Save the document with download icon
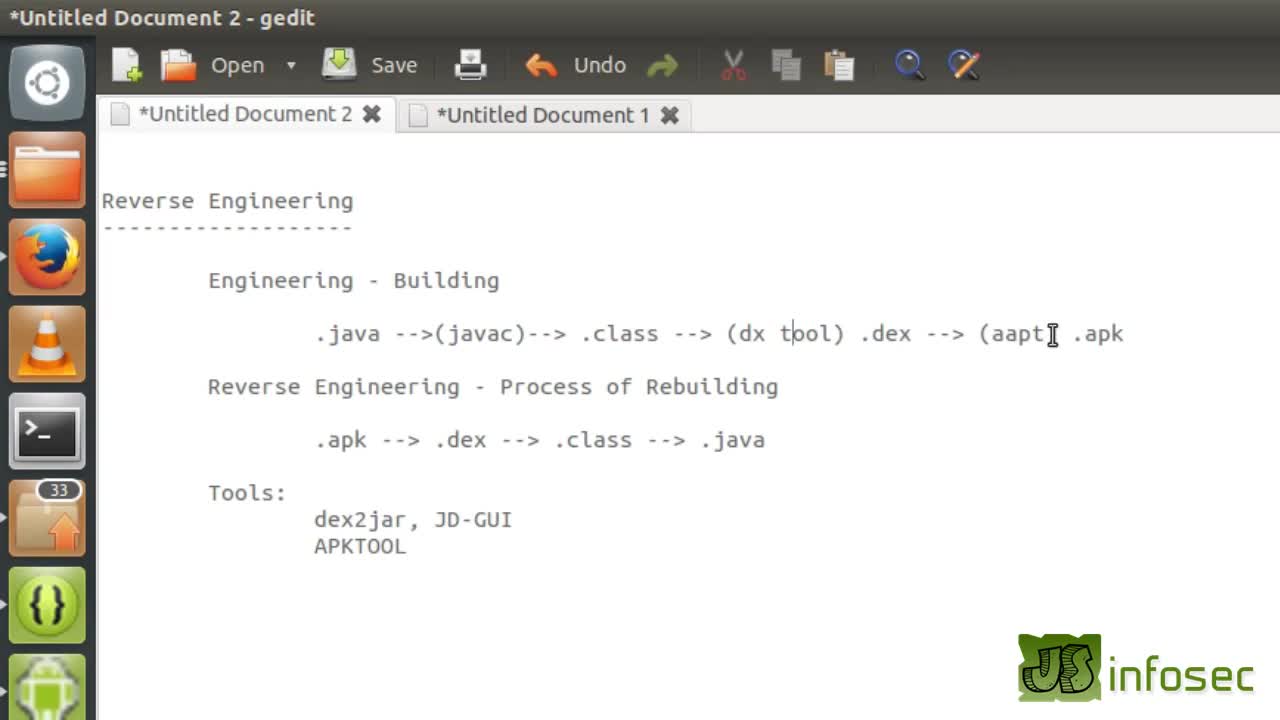 click(x=339, y=64)
